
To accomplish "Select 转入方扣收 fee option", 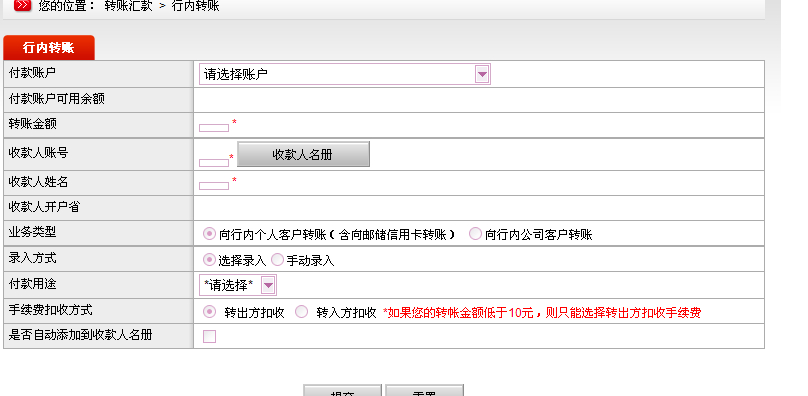I will [x=301, y=312].
